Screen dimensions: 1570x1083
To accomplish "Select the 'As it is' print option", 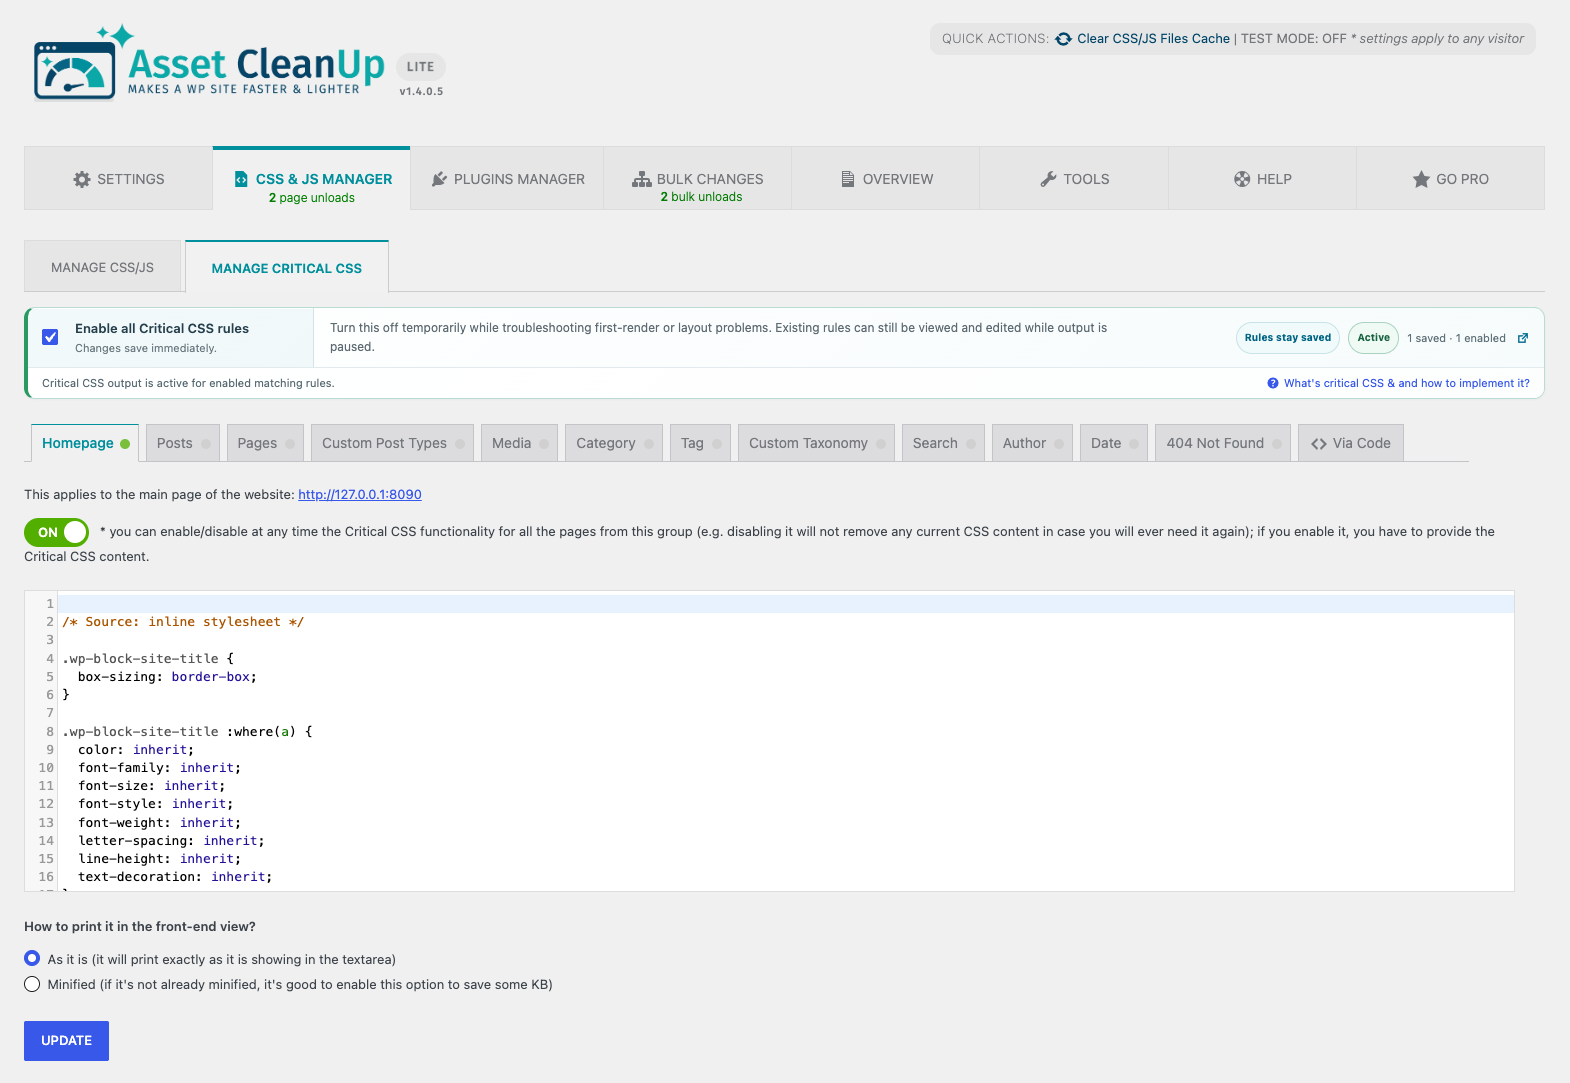I will coord(32,958).
